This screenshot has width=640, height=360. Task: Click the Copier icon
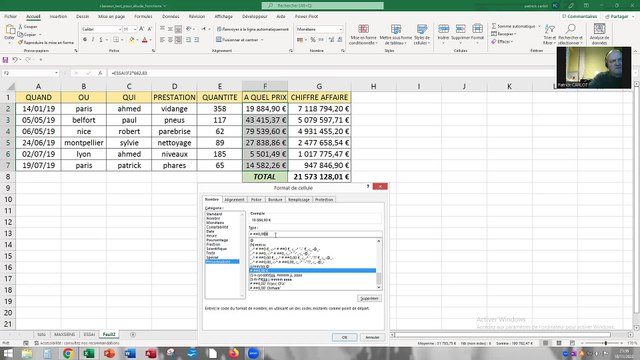point(20,34)
